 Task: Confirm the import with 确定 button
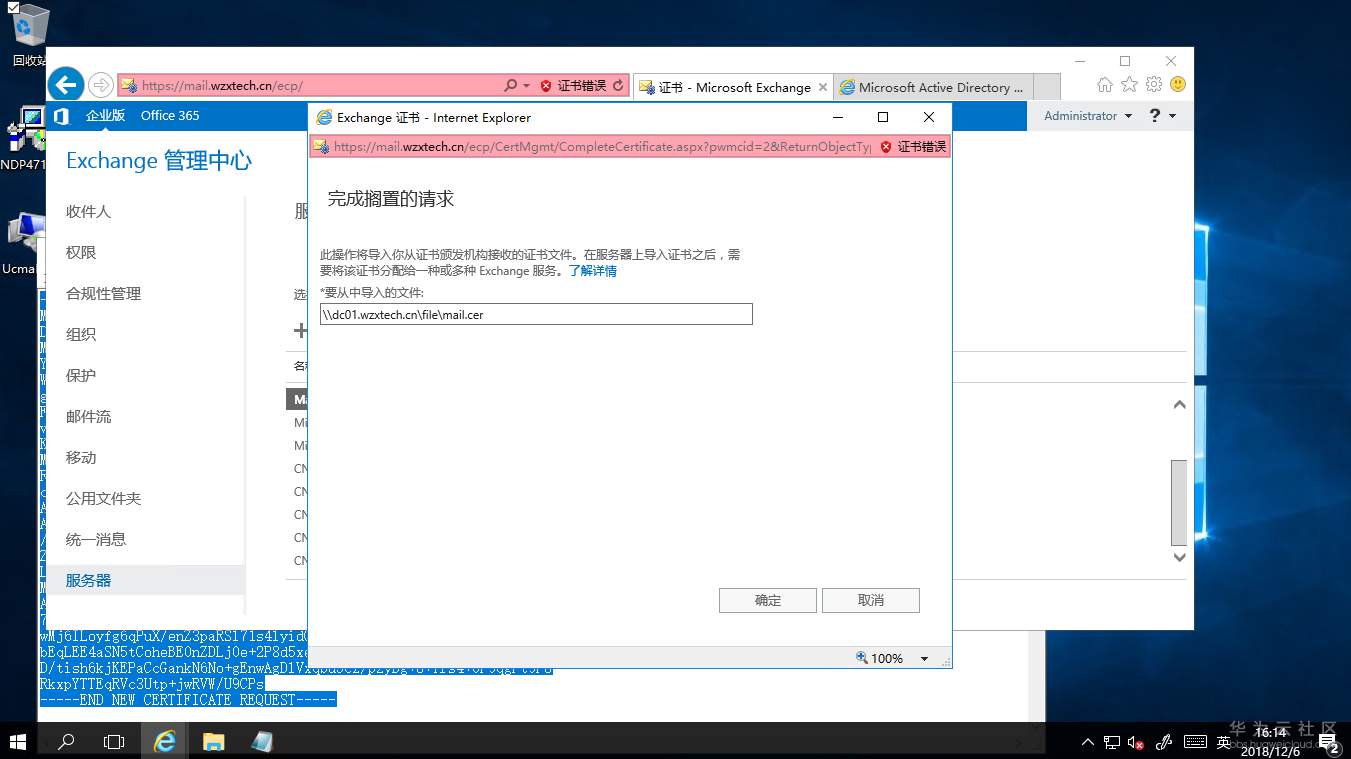[766, 600]
